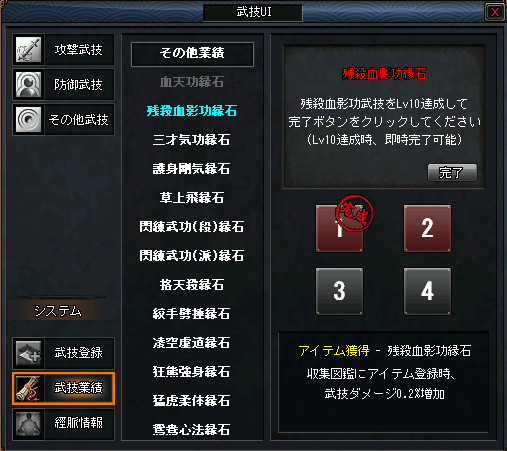Select the grayed 血天功緑石 entry
The height and width of the screenshot is (451, 507).
pyautogui.click(x=192, y=82)
